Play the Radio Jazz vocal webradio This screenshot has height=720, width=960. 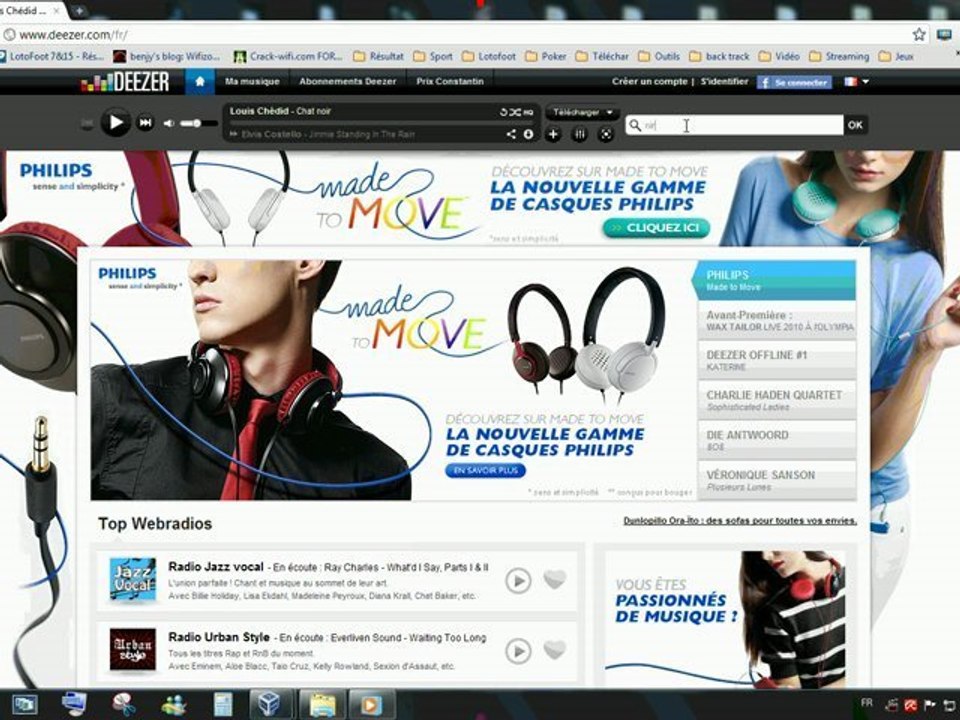pos(518,580)
